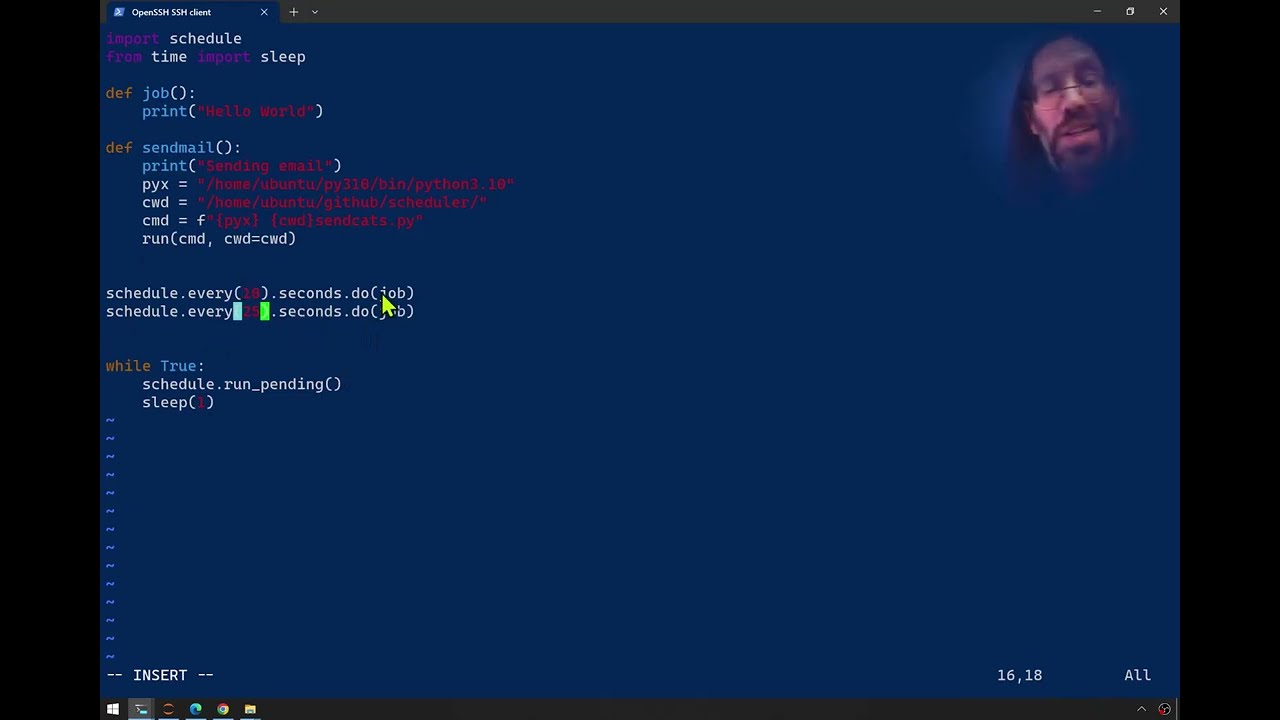Open Microsoft Edge from the taskbar
This screenshot has height=720, width=1280.
[195, 709]
